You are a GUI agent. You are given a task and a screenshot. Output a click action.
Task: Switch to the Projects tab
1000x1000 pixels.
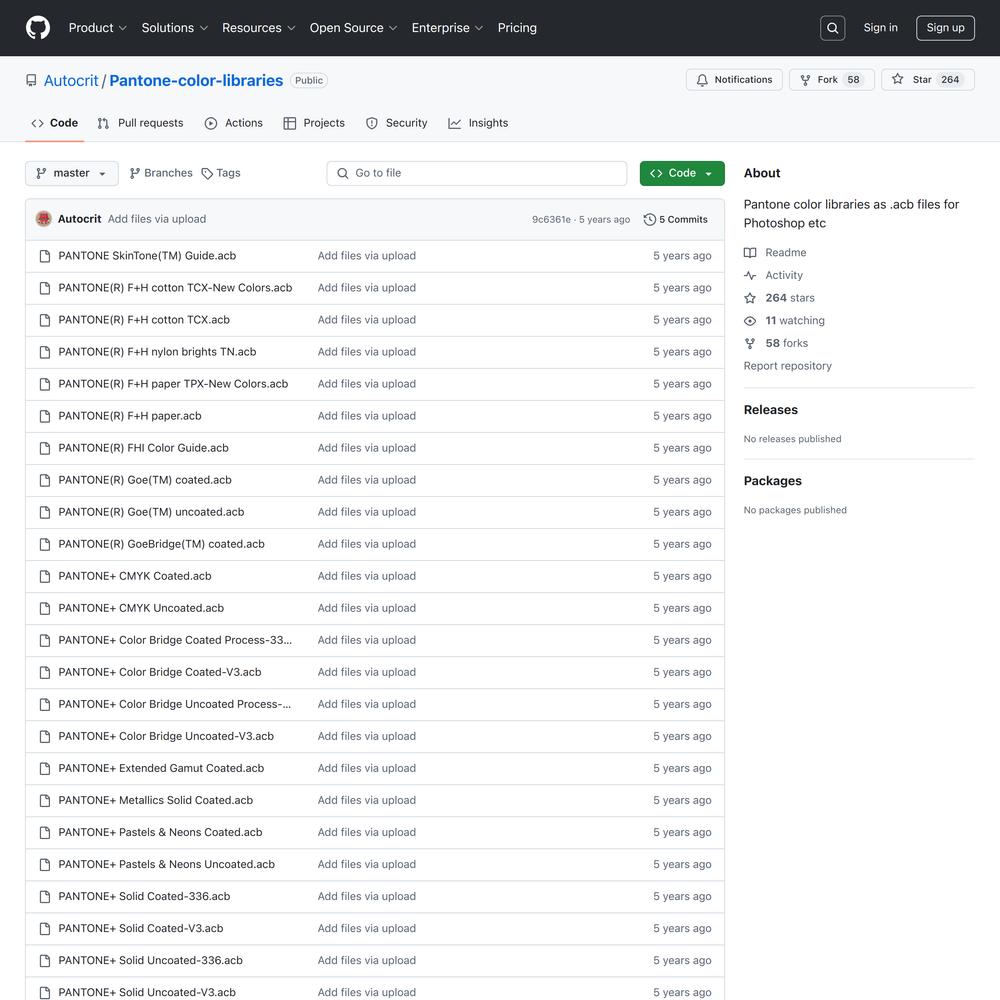314,123
